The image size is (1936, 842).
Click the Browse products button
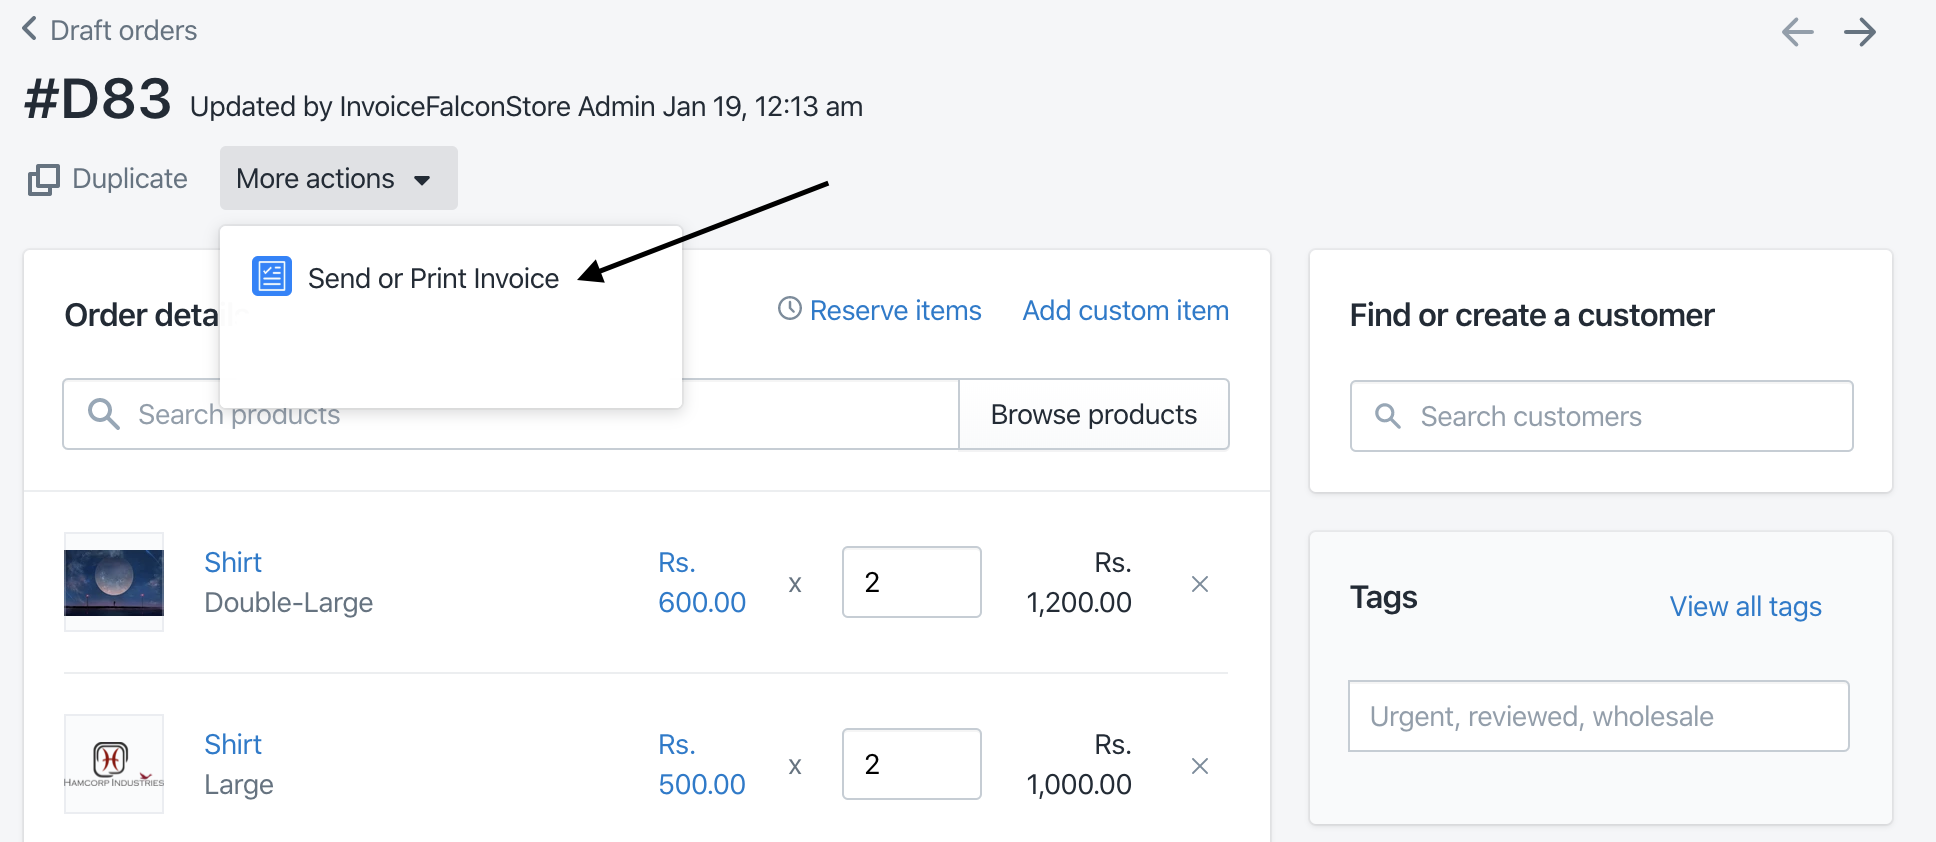(1094, 414)
